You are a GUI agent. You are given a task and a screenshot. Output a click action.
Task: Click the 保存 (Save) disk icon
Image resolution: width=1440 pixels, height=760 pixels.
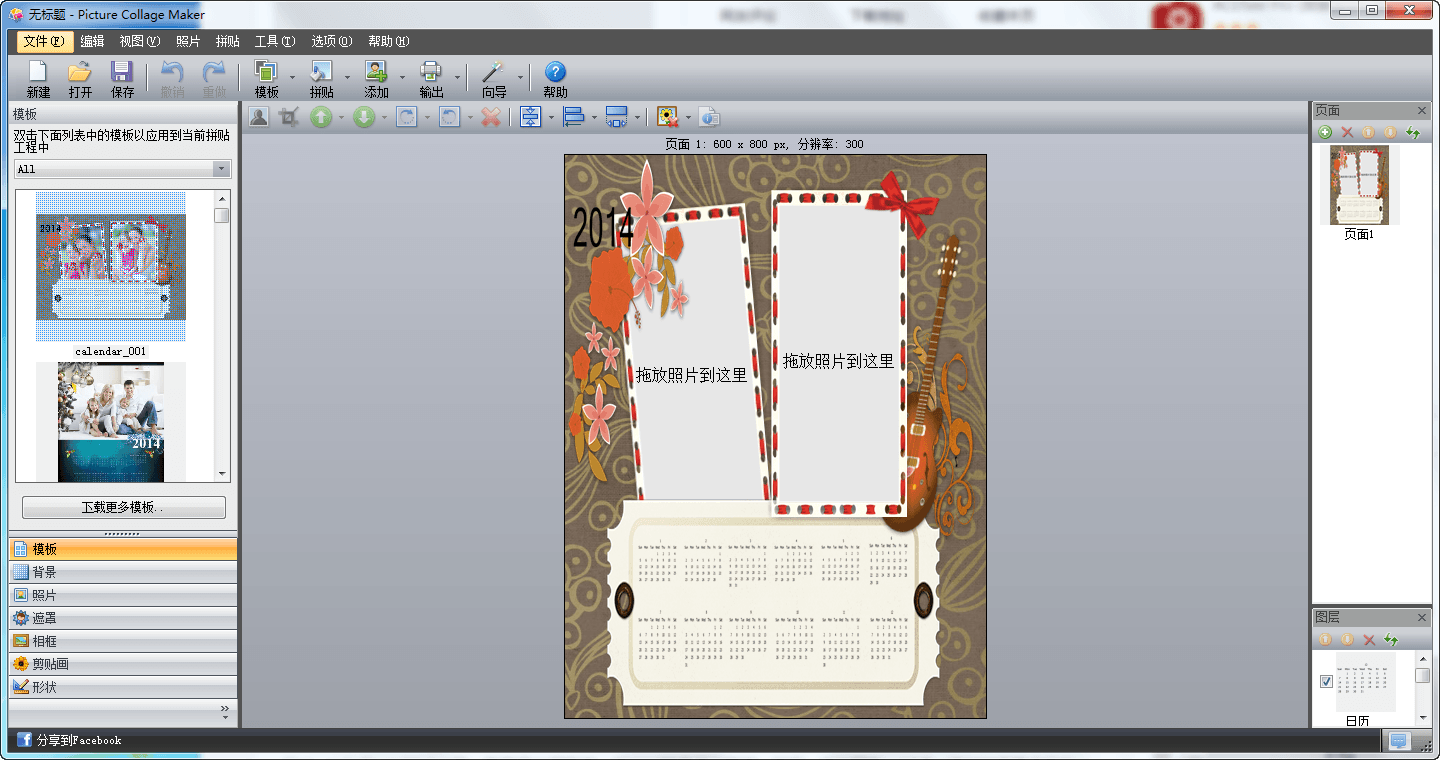[122, 72]
